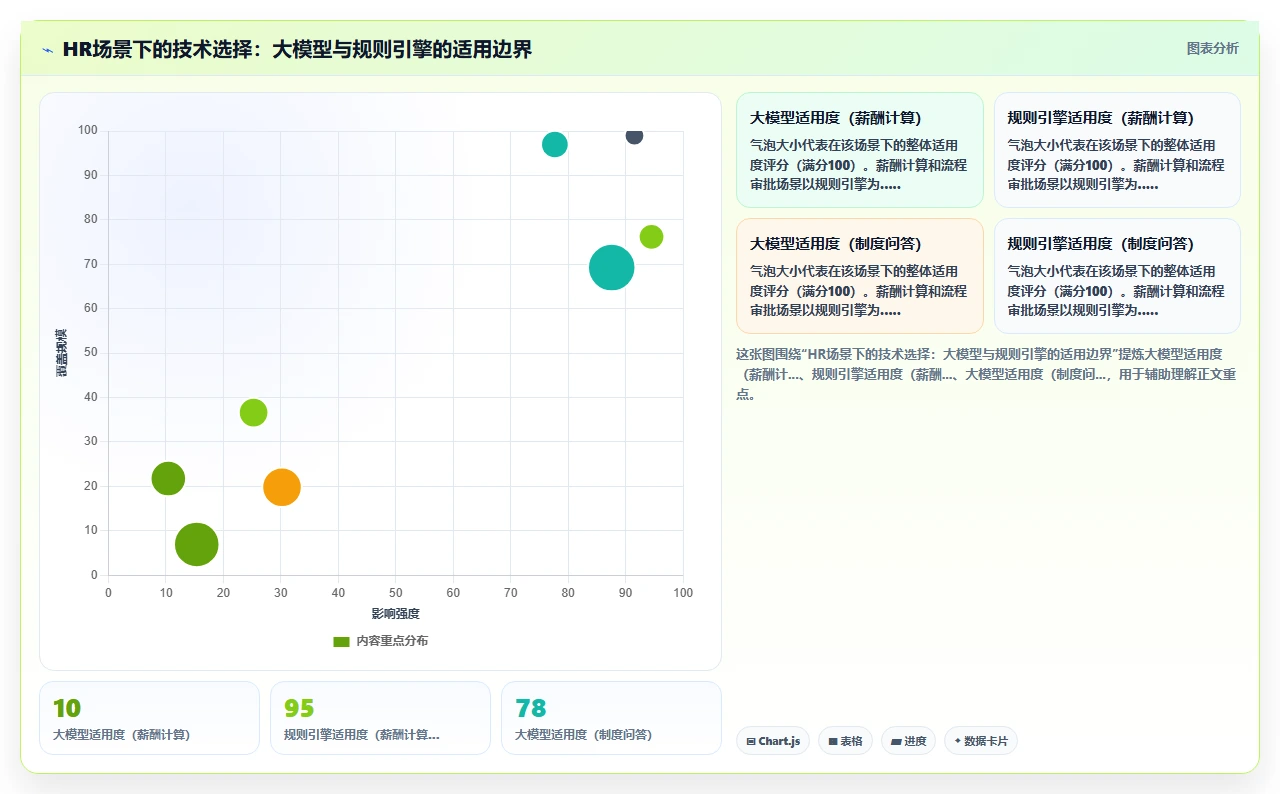The width and height of the screenshot is (1280, 794).
Task: Click the description text in the orange 制度问答 card
Action: pyautogui.click(x=858, y=291)
